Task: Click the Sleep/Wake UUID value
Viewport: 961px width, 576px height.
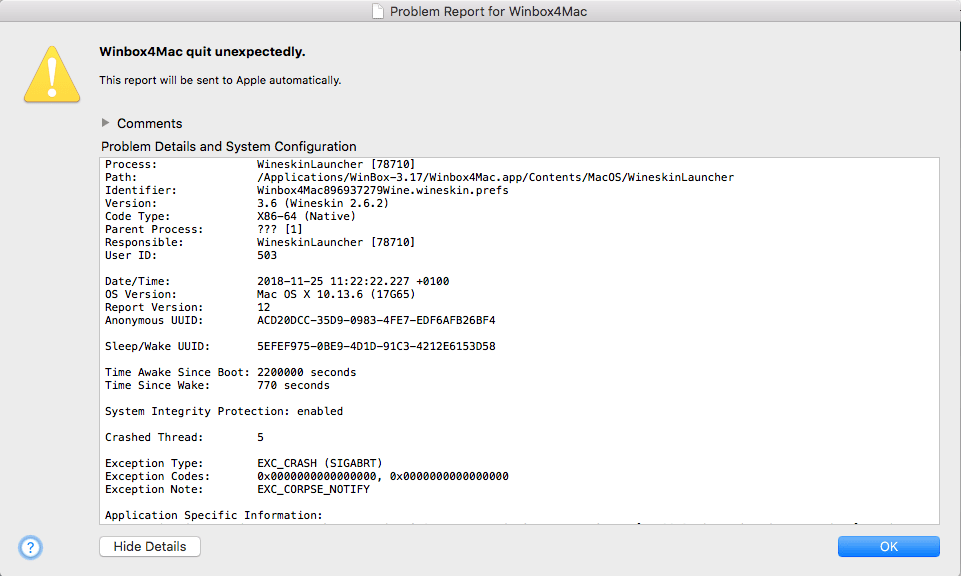Action: pyautogui.click(x=375, y=346)
